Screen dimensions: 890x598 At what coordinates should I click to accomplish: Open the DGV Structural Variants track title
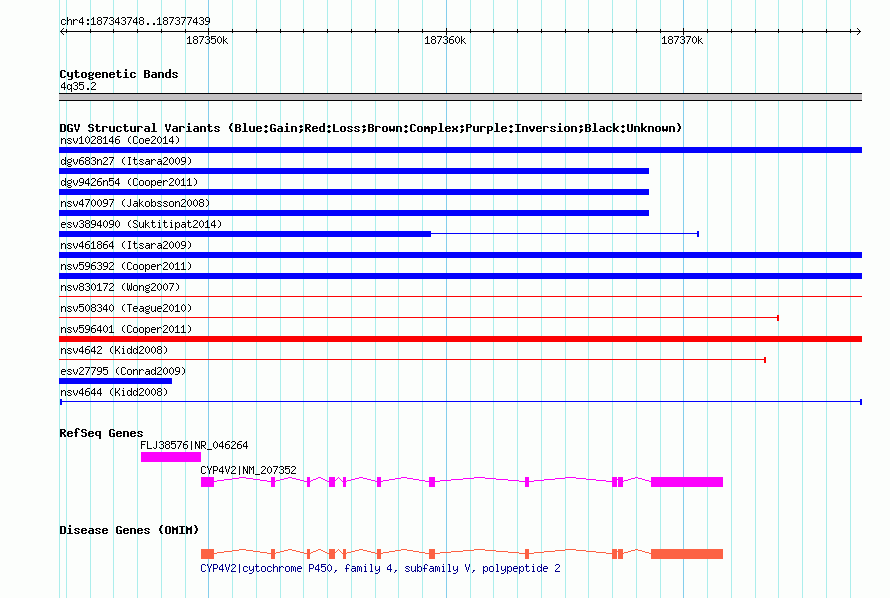[370, 128]
